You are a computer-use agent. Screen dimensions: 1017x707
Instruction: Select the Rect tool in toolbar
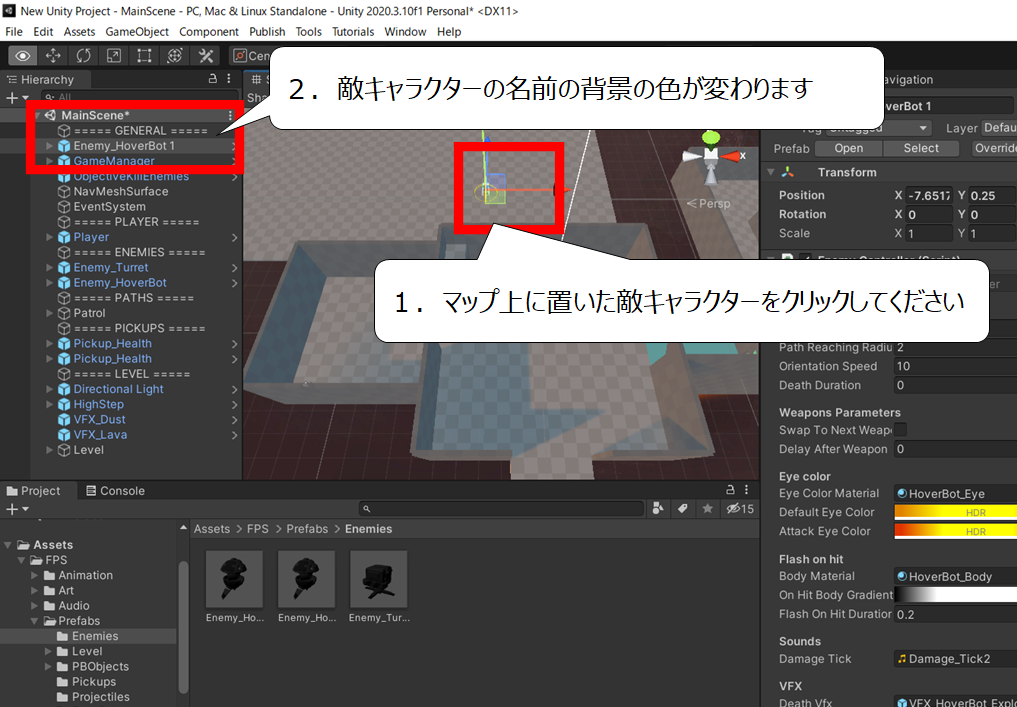145,56
